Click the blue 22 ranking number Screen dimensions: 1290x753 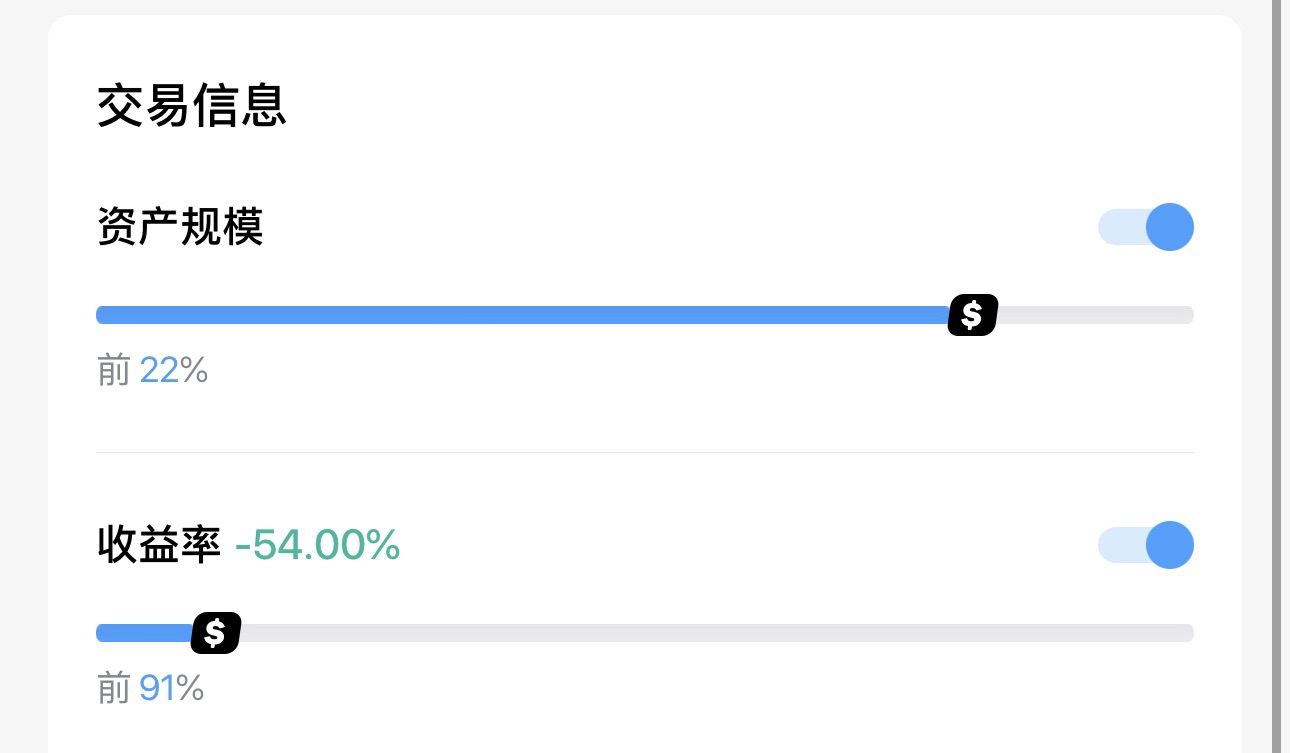point(159,371)
